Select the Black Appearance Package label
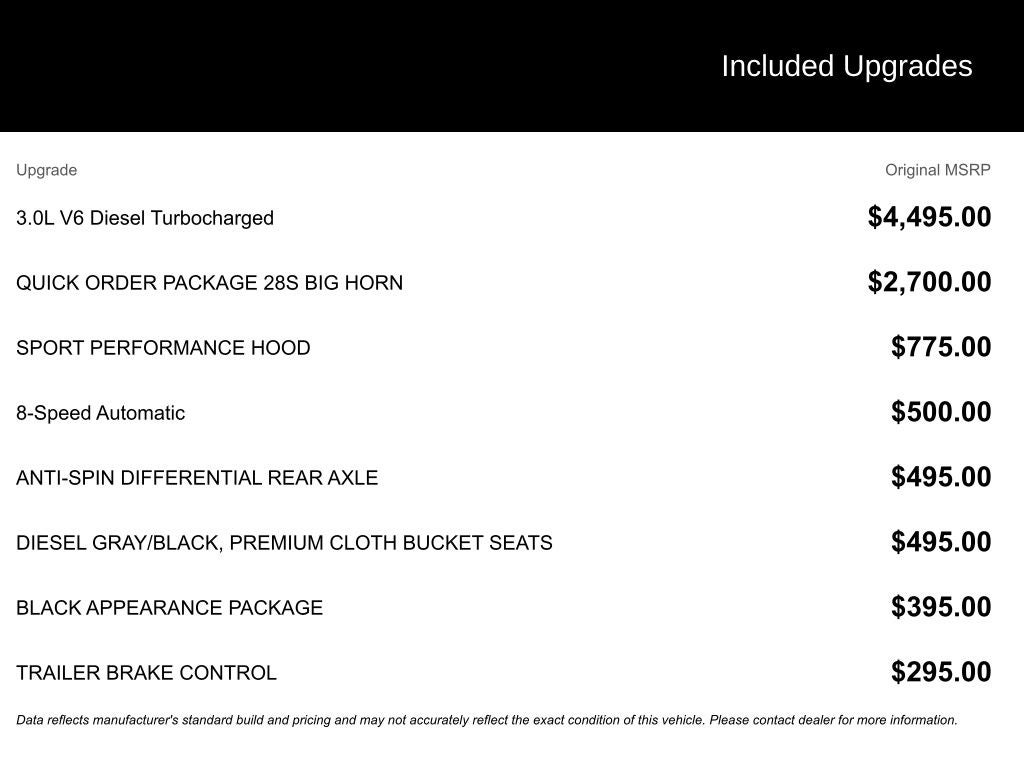Screen dimensions: 1024x768 click(x=169, y=608)
